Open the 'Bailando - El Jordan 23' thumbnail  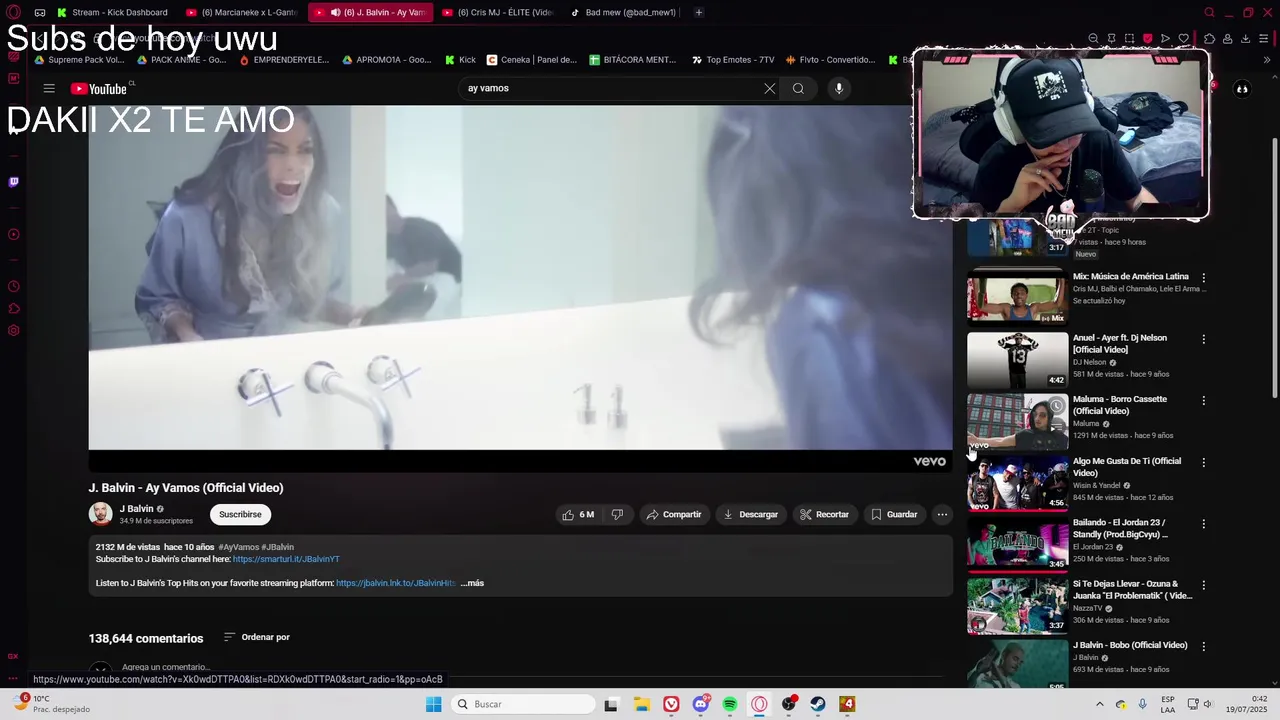tap(1017, 544)
